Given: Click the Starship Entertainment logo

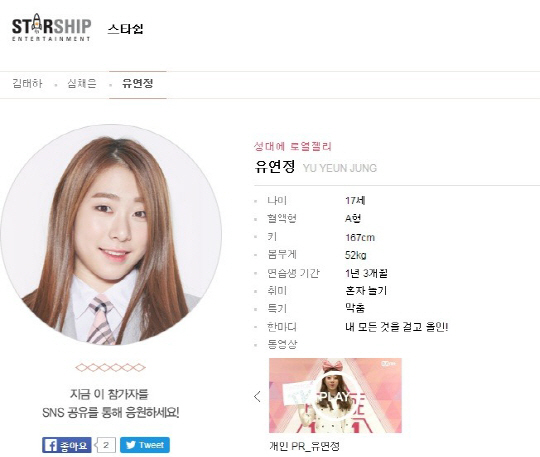Looking at the screenshot, I should pos(52,28).
